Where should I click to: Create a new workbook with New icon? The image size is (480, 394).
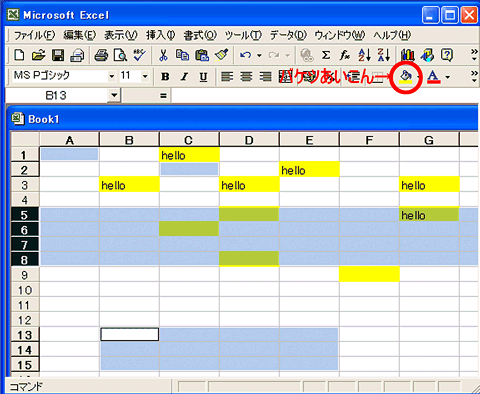click(x=19, y=55)
